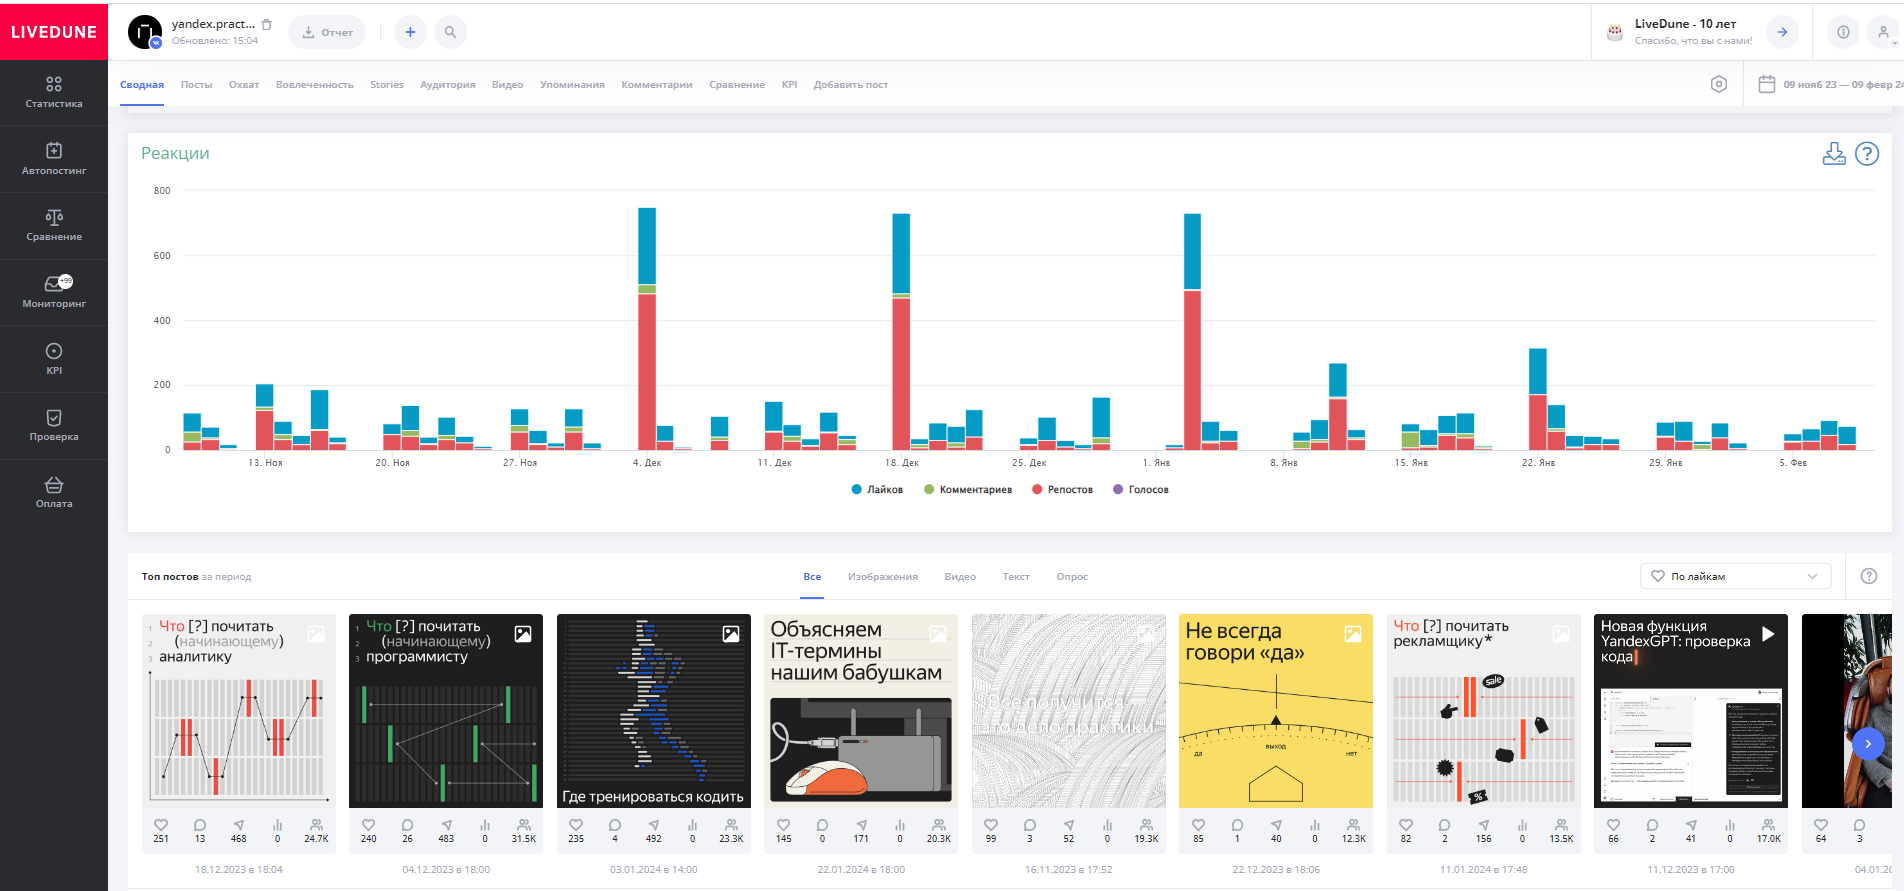Open post thumbnail about рекламщику

point(1484,711)
